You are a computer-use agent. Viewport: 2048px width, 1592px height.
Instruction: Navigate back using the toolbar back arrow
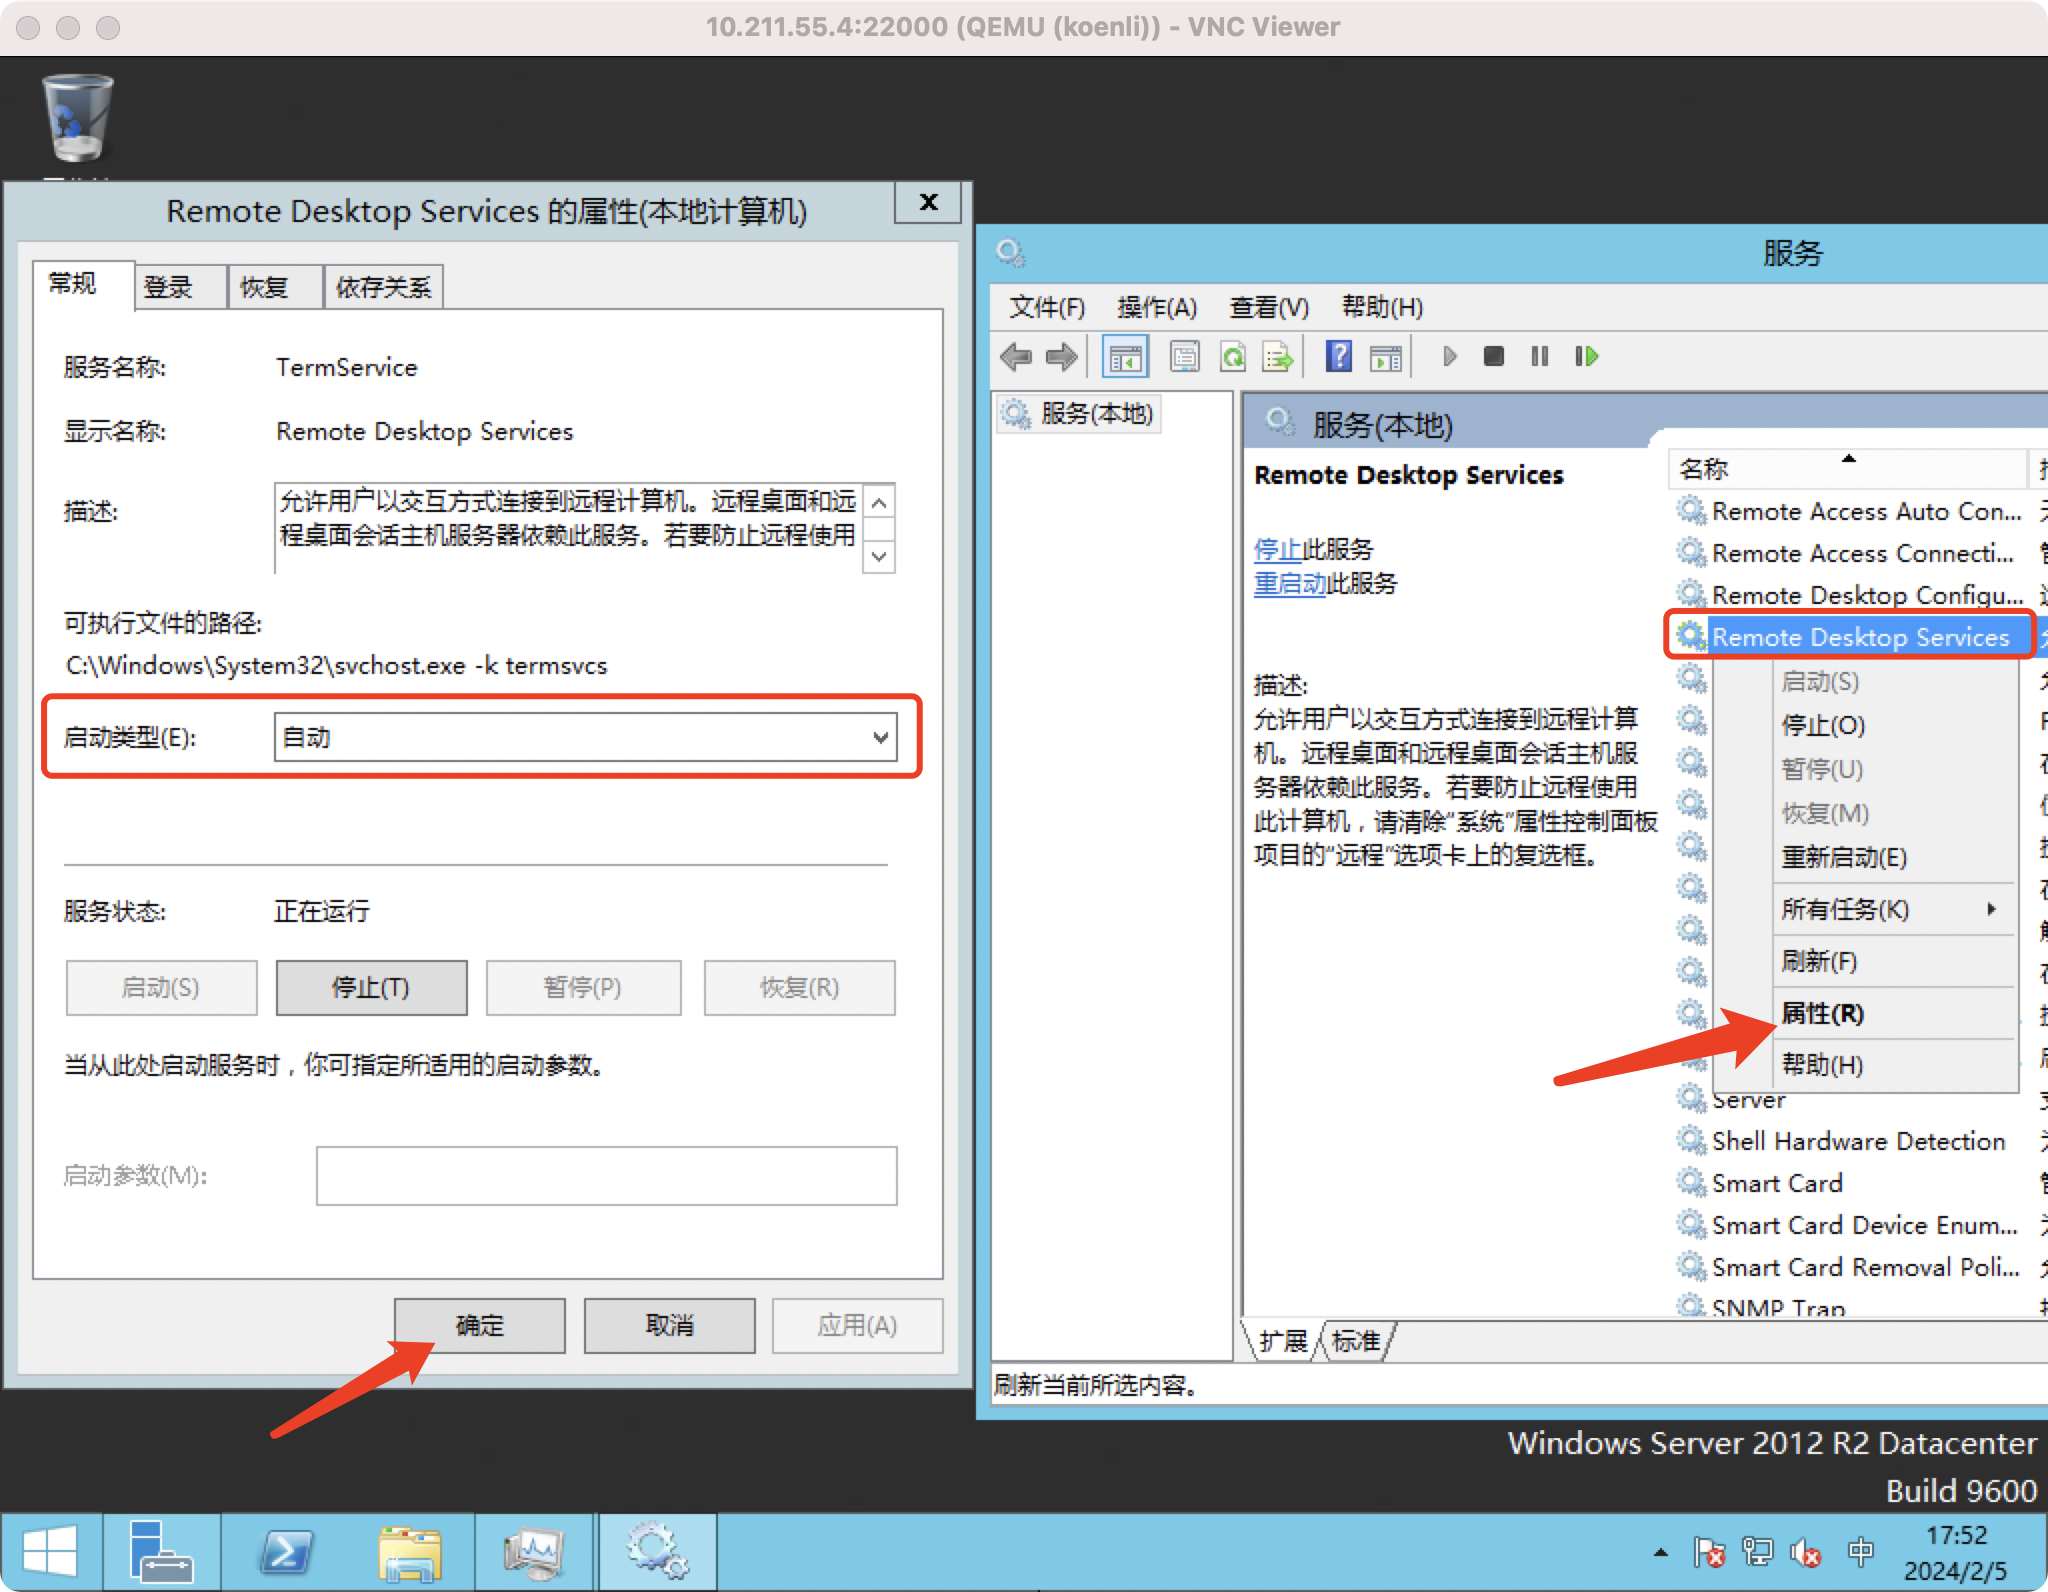pyautogui.click(x=1017, y=356)
